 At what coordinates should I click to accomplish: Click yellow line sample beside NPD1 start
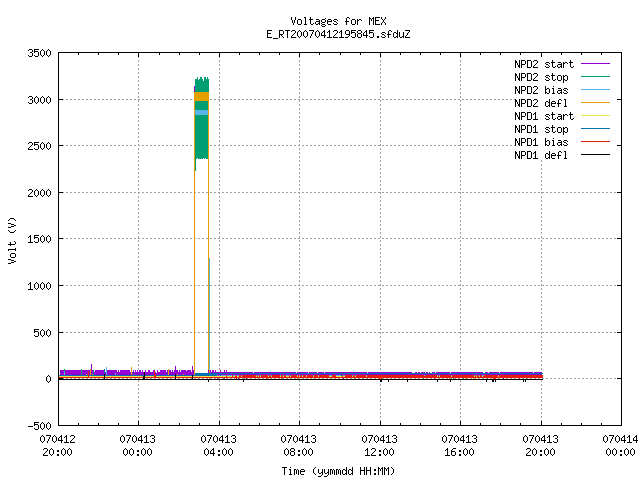click(x=596, y=116)
